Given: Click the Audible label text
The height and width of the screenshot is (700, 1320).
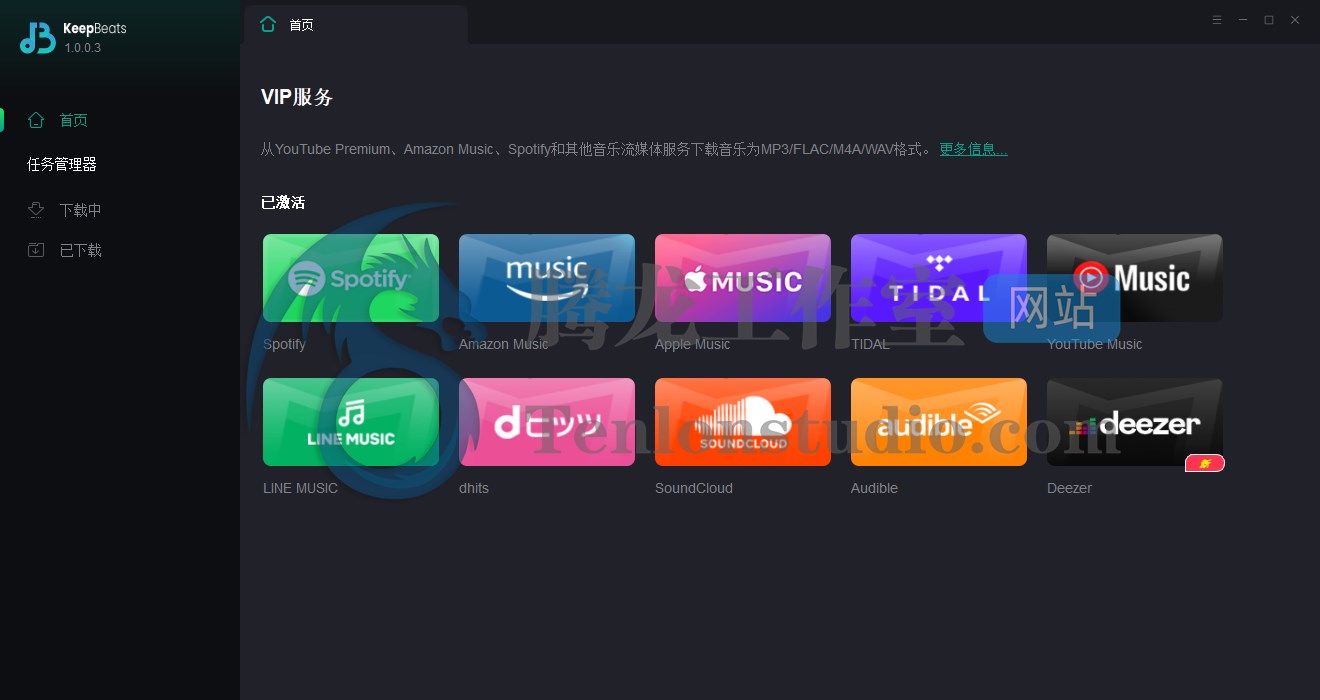Looking at the screenshot, I should 874,488.
